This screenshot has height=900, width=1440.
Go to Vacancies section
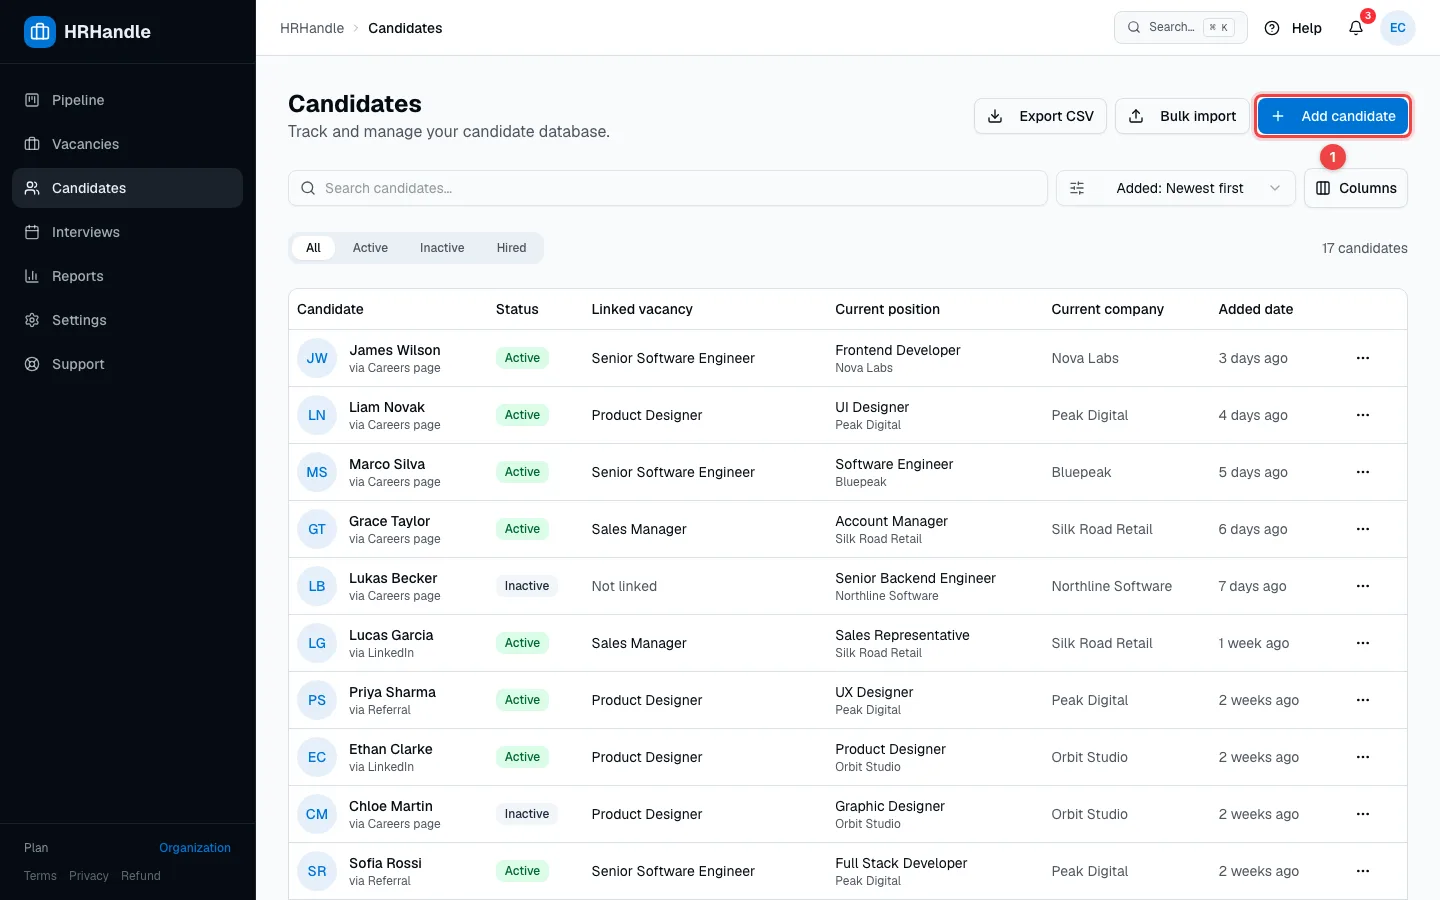[127, 144]
